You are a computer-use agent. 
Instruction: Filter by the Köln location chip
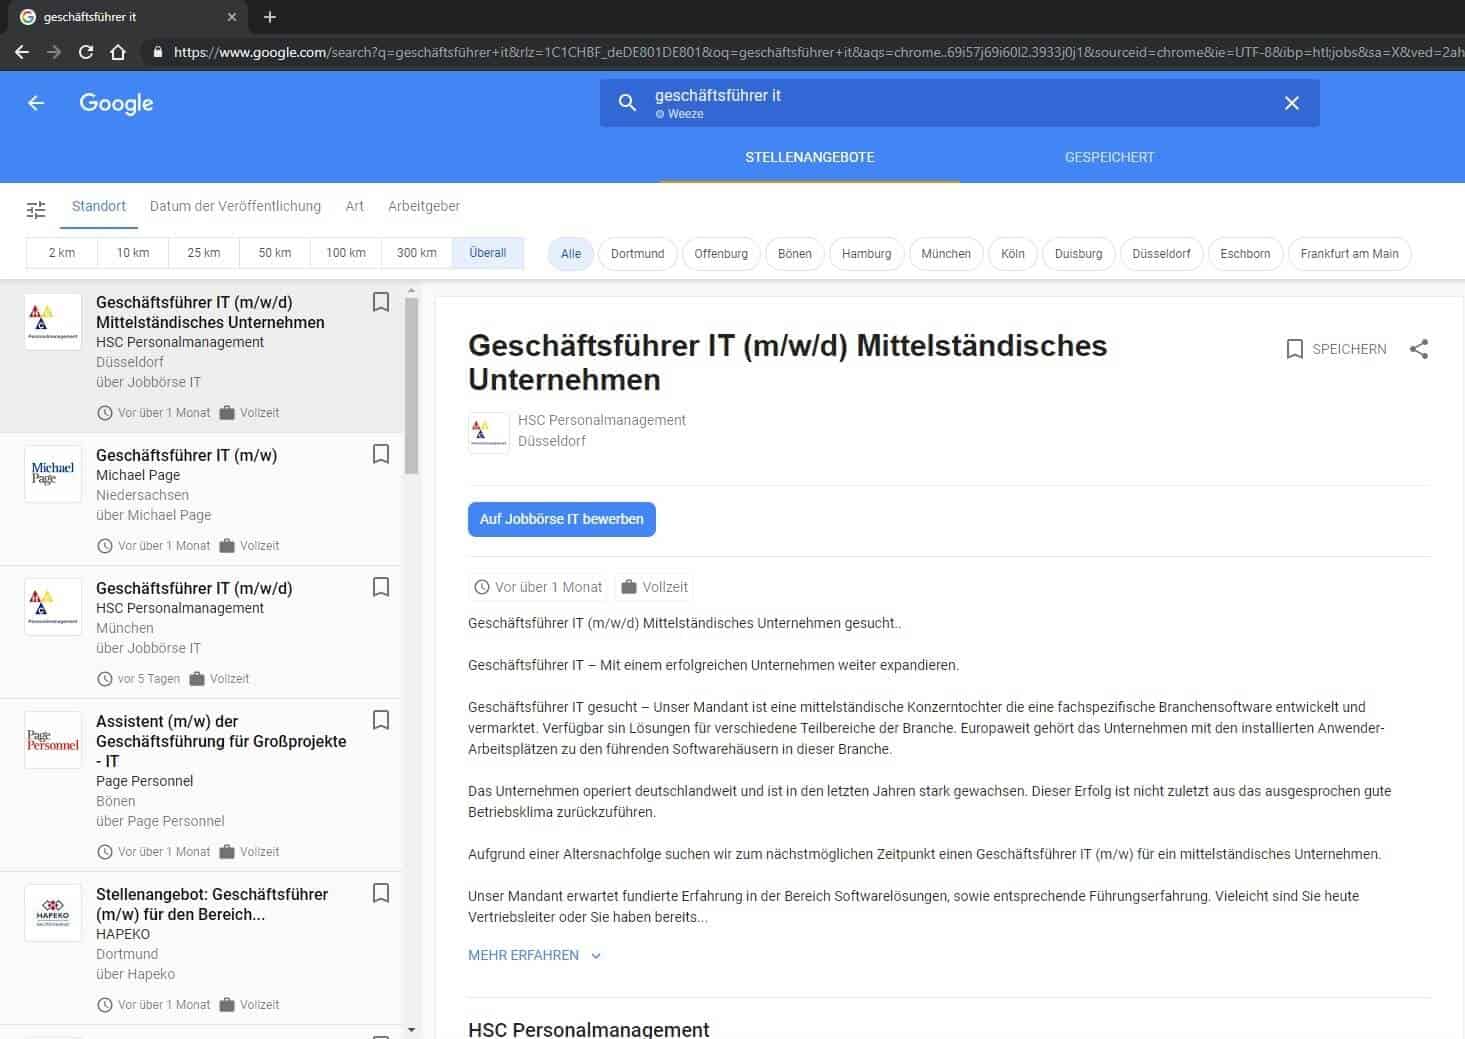pyautogui.click(x=1013, y=254)
